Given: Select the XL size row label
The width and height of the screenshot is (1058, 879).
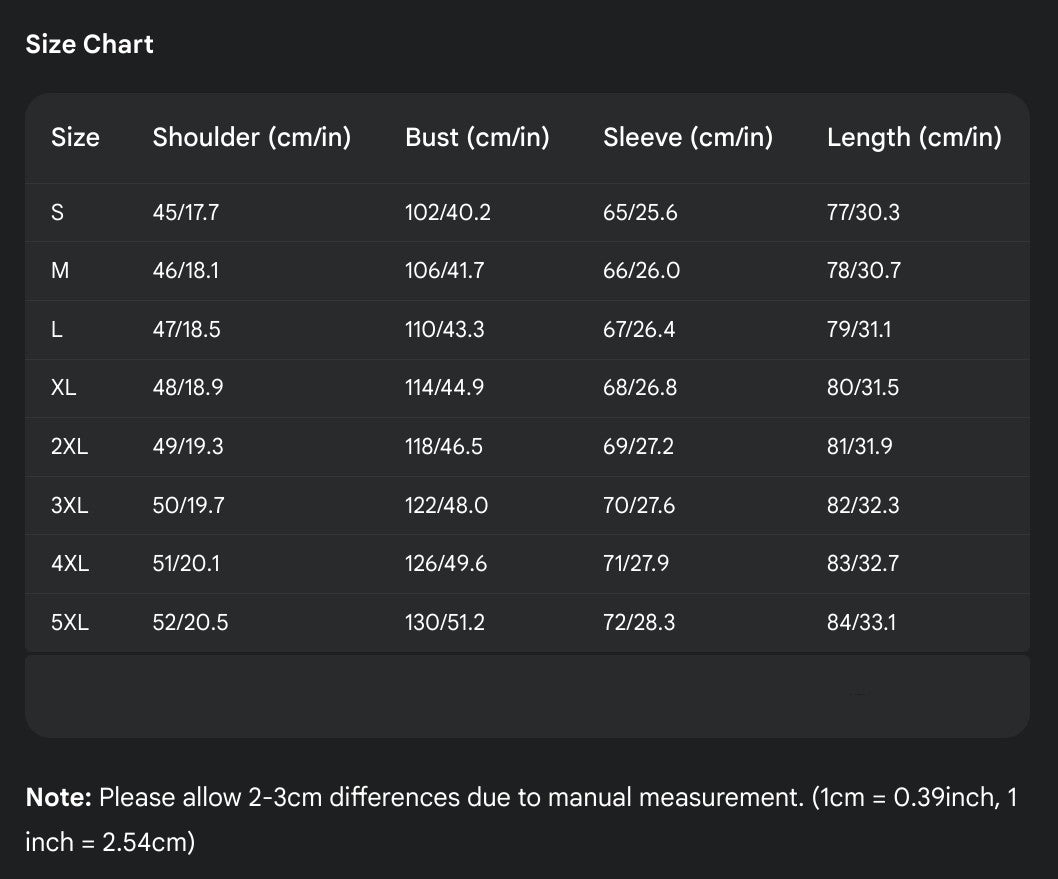Looking at the screenshot, I should click(63, 388).
